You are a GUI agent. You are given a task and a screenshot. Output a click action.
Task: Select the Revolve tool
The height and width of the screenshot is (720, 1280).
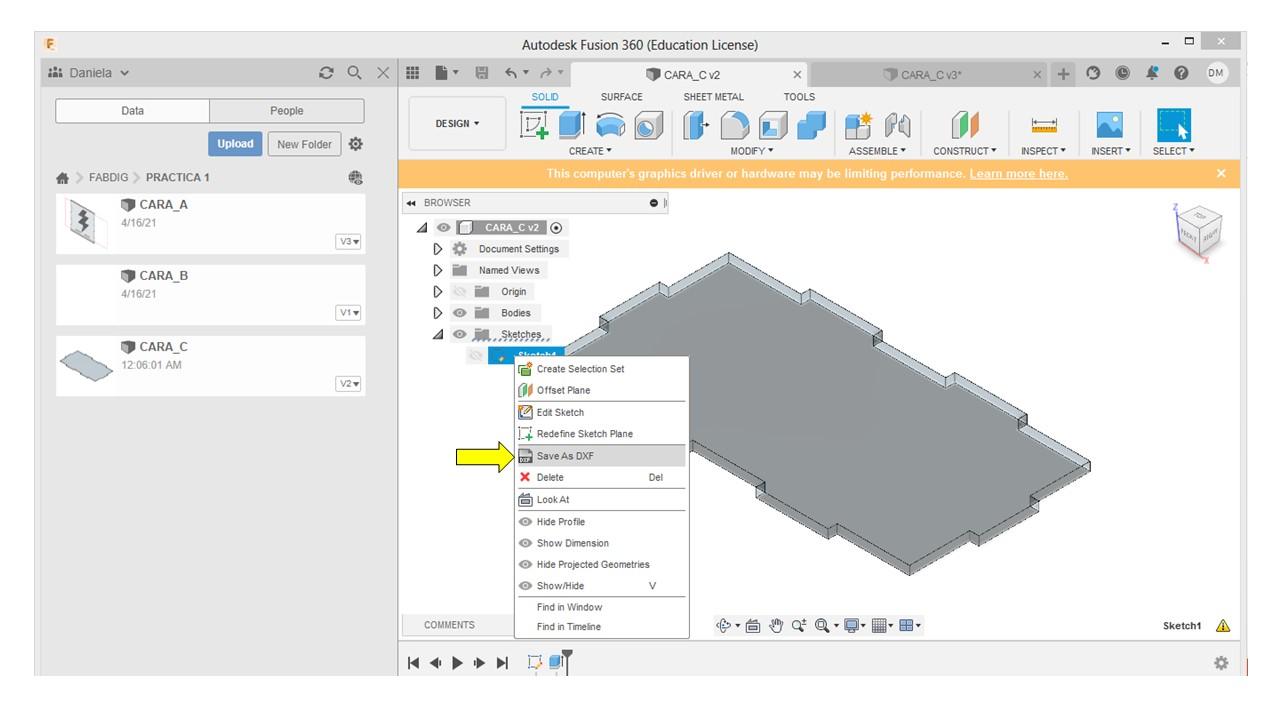tap(611, 125)
